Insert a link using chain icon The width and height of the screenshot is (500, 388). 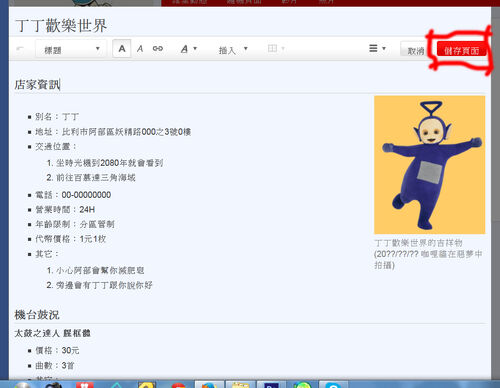[158, 49]
